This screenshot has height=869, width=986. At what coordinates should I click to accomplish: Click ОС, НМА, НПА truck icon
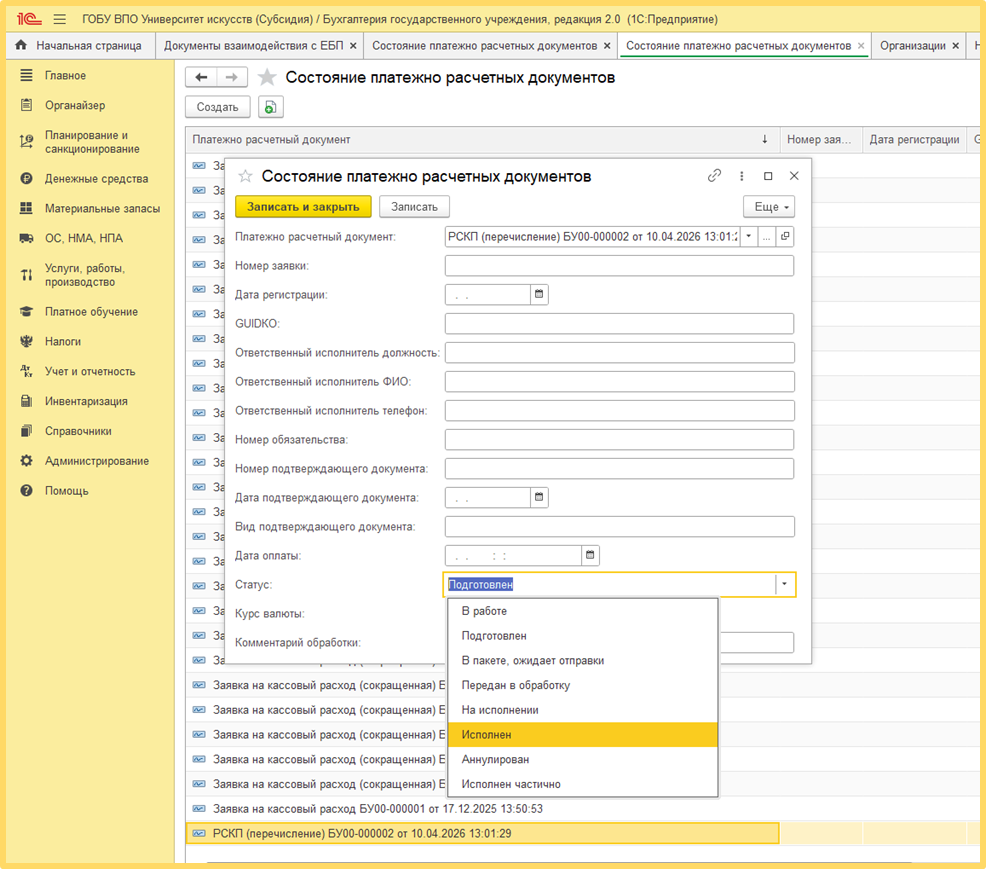(26, 238)
